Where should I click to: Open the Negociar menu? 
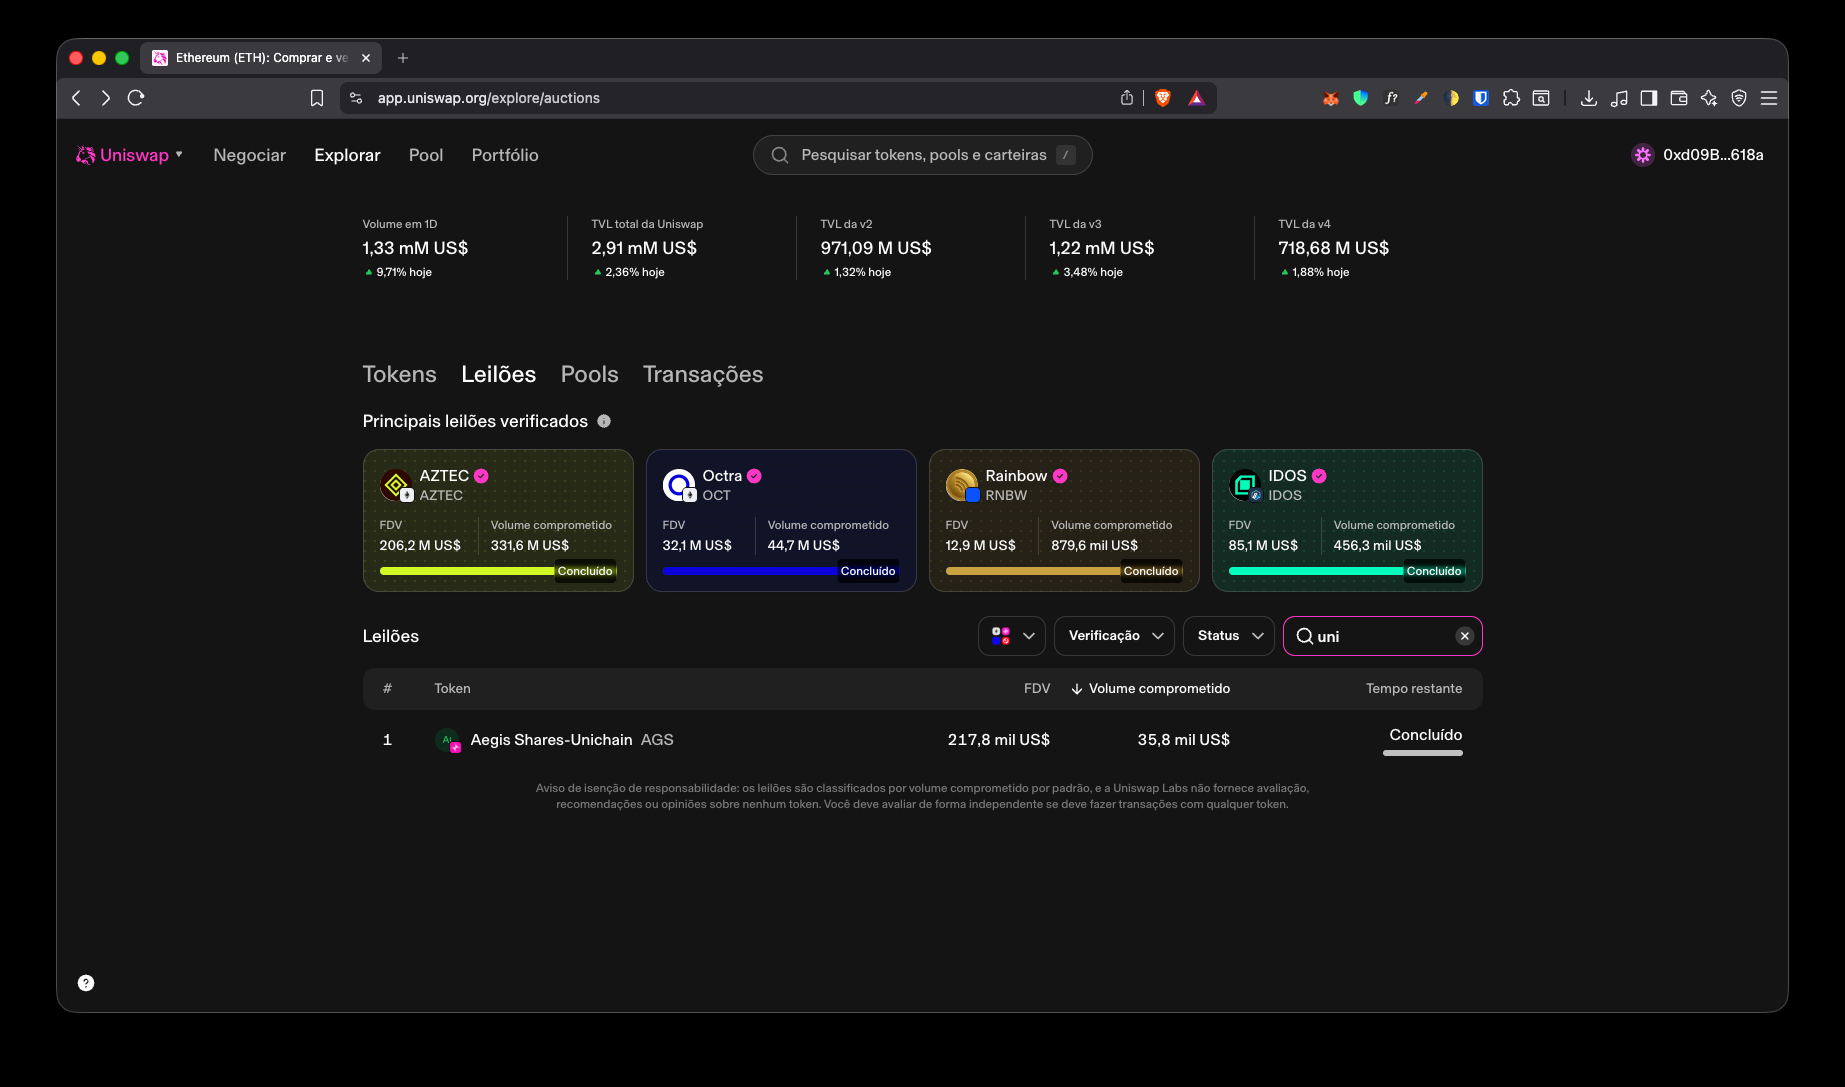coord(249,155)
